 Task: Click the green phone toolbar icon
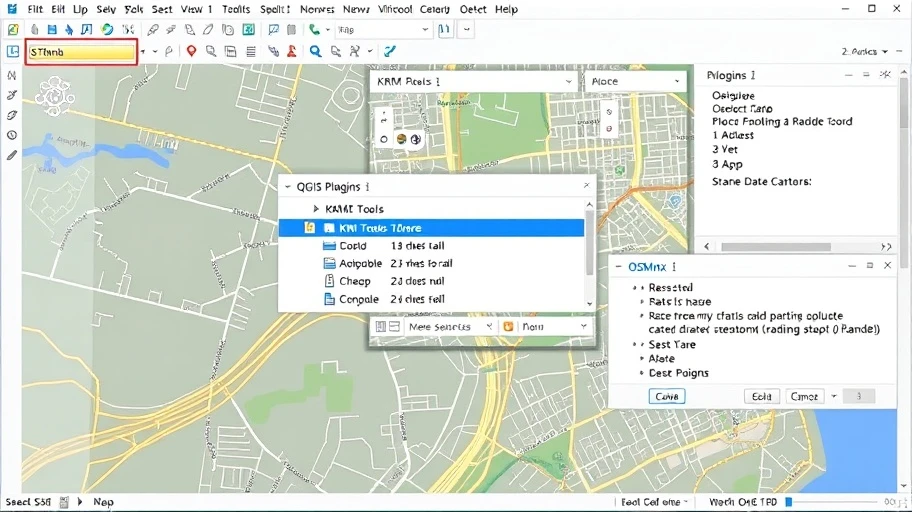314,29
